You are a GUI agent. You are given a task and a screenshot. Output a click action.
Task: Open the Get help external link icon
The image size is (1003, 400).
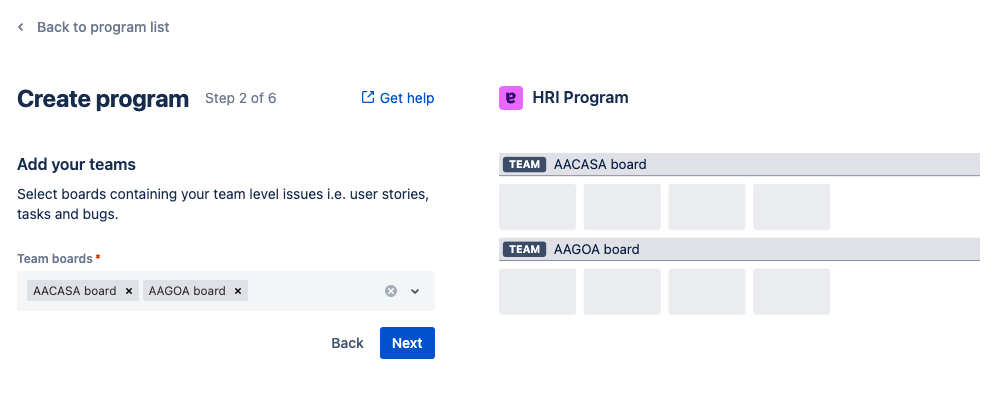(x=367, y=97)
